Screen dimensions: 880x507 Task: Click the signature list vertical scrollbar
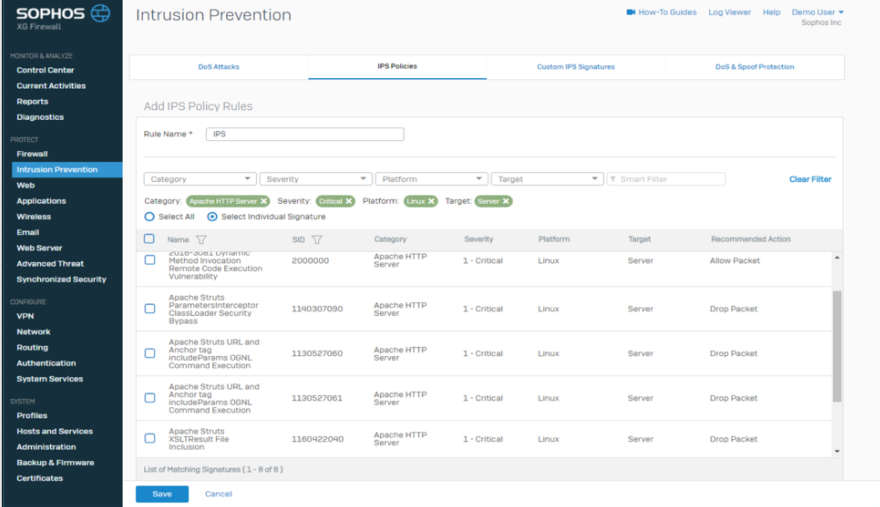point(837,346)
